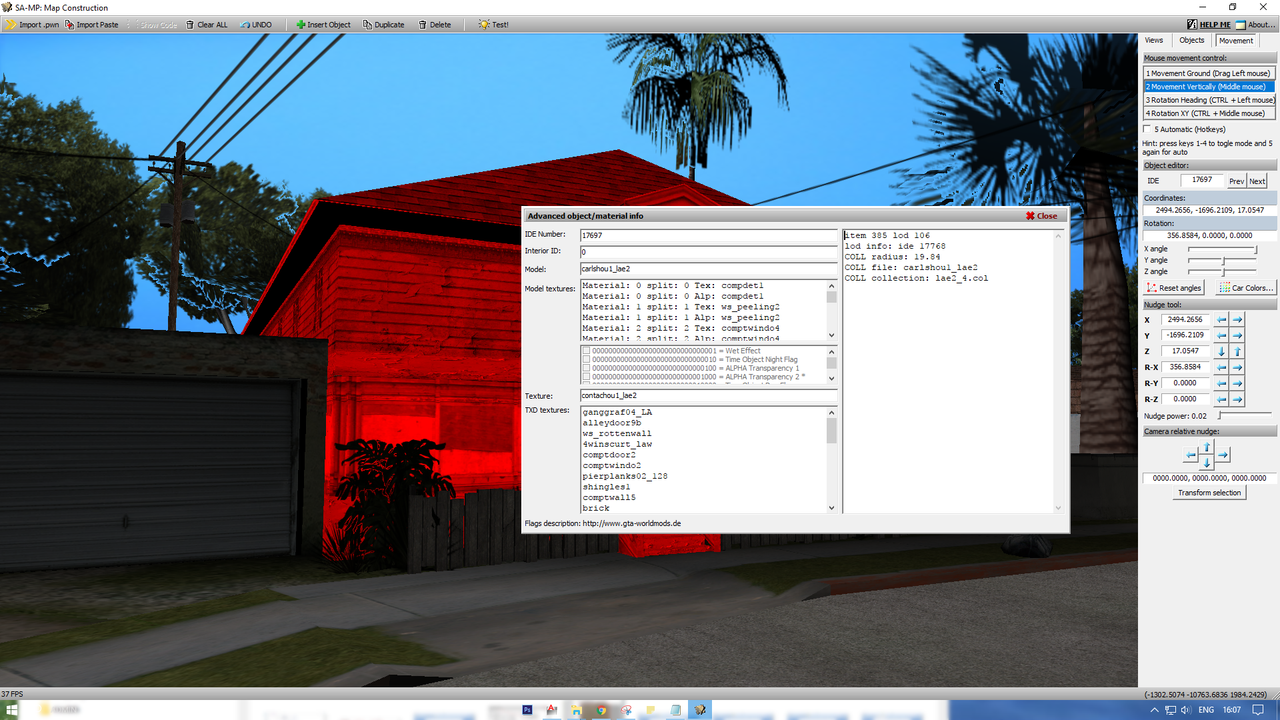
Task: Click the Test! toolbar button
Action: 493,24
